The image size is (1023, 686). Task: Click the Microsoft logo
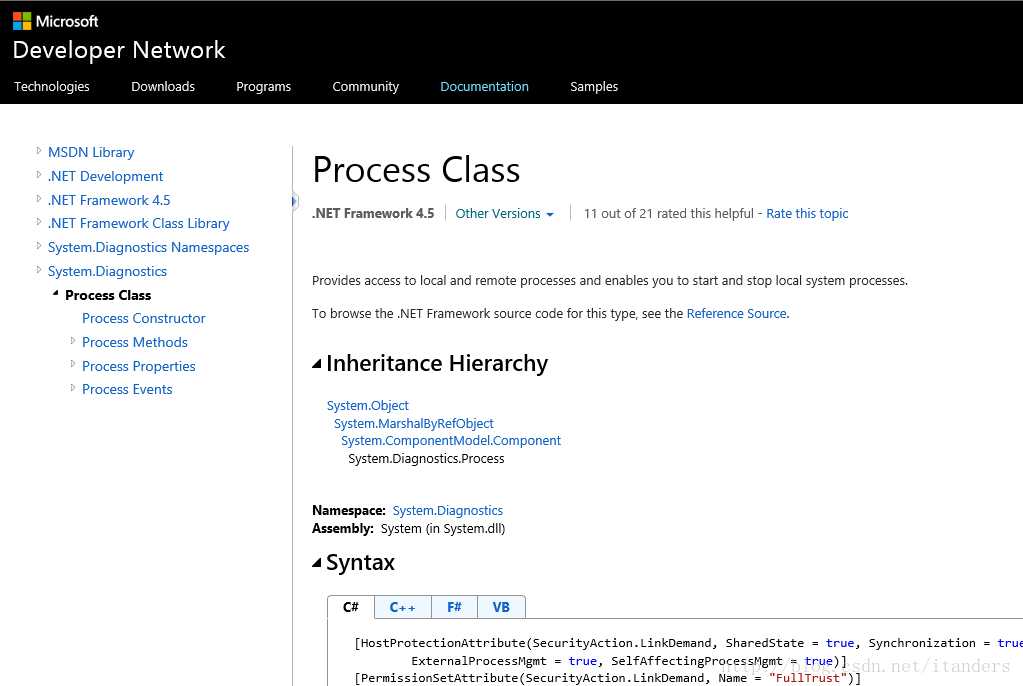(55, 21)
